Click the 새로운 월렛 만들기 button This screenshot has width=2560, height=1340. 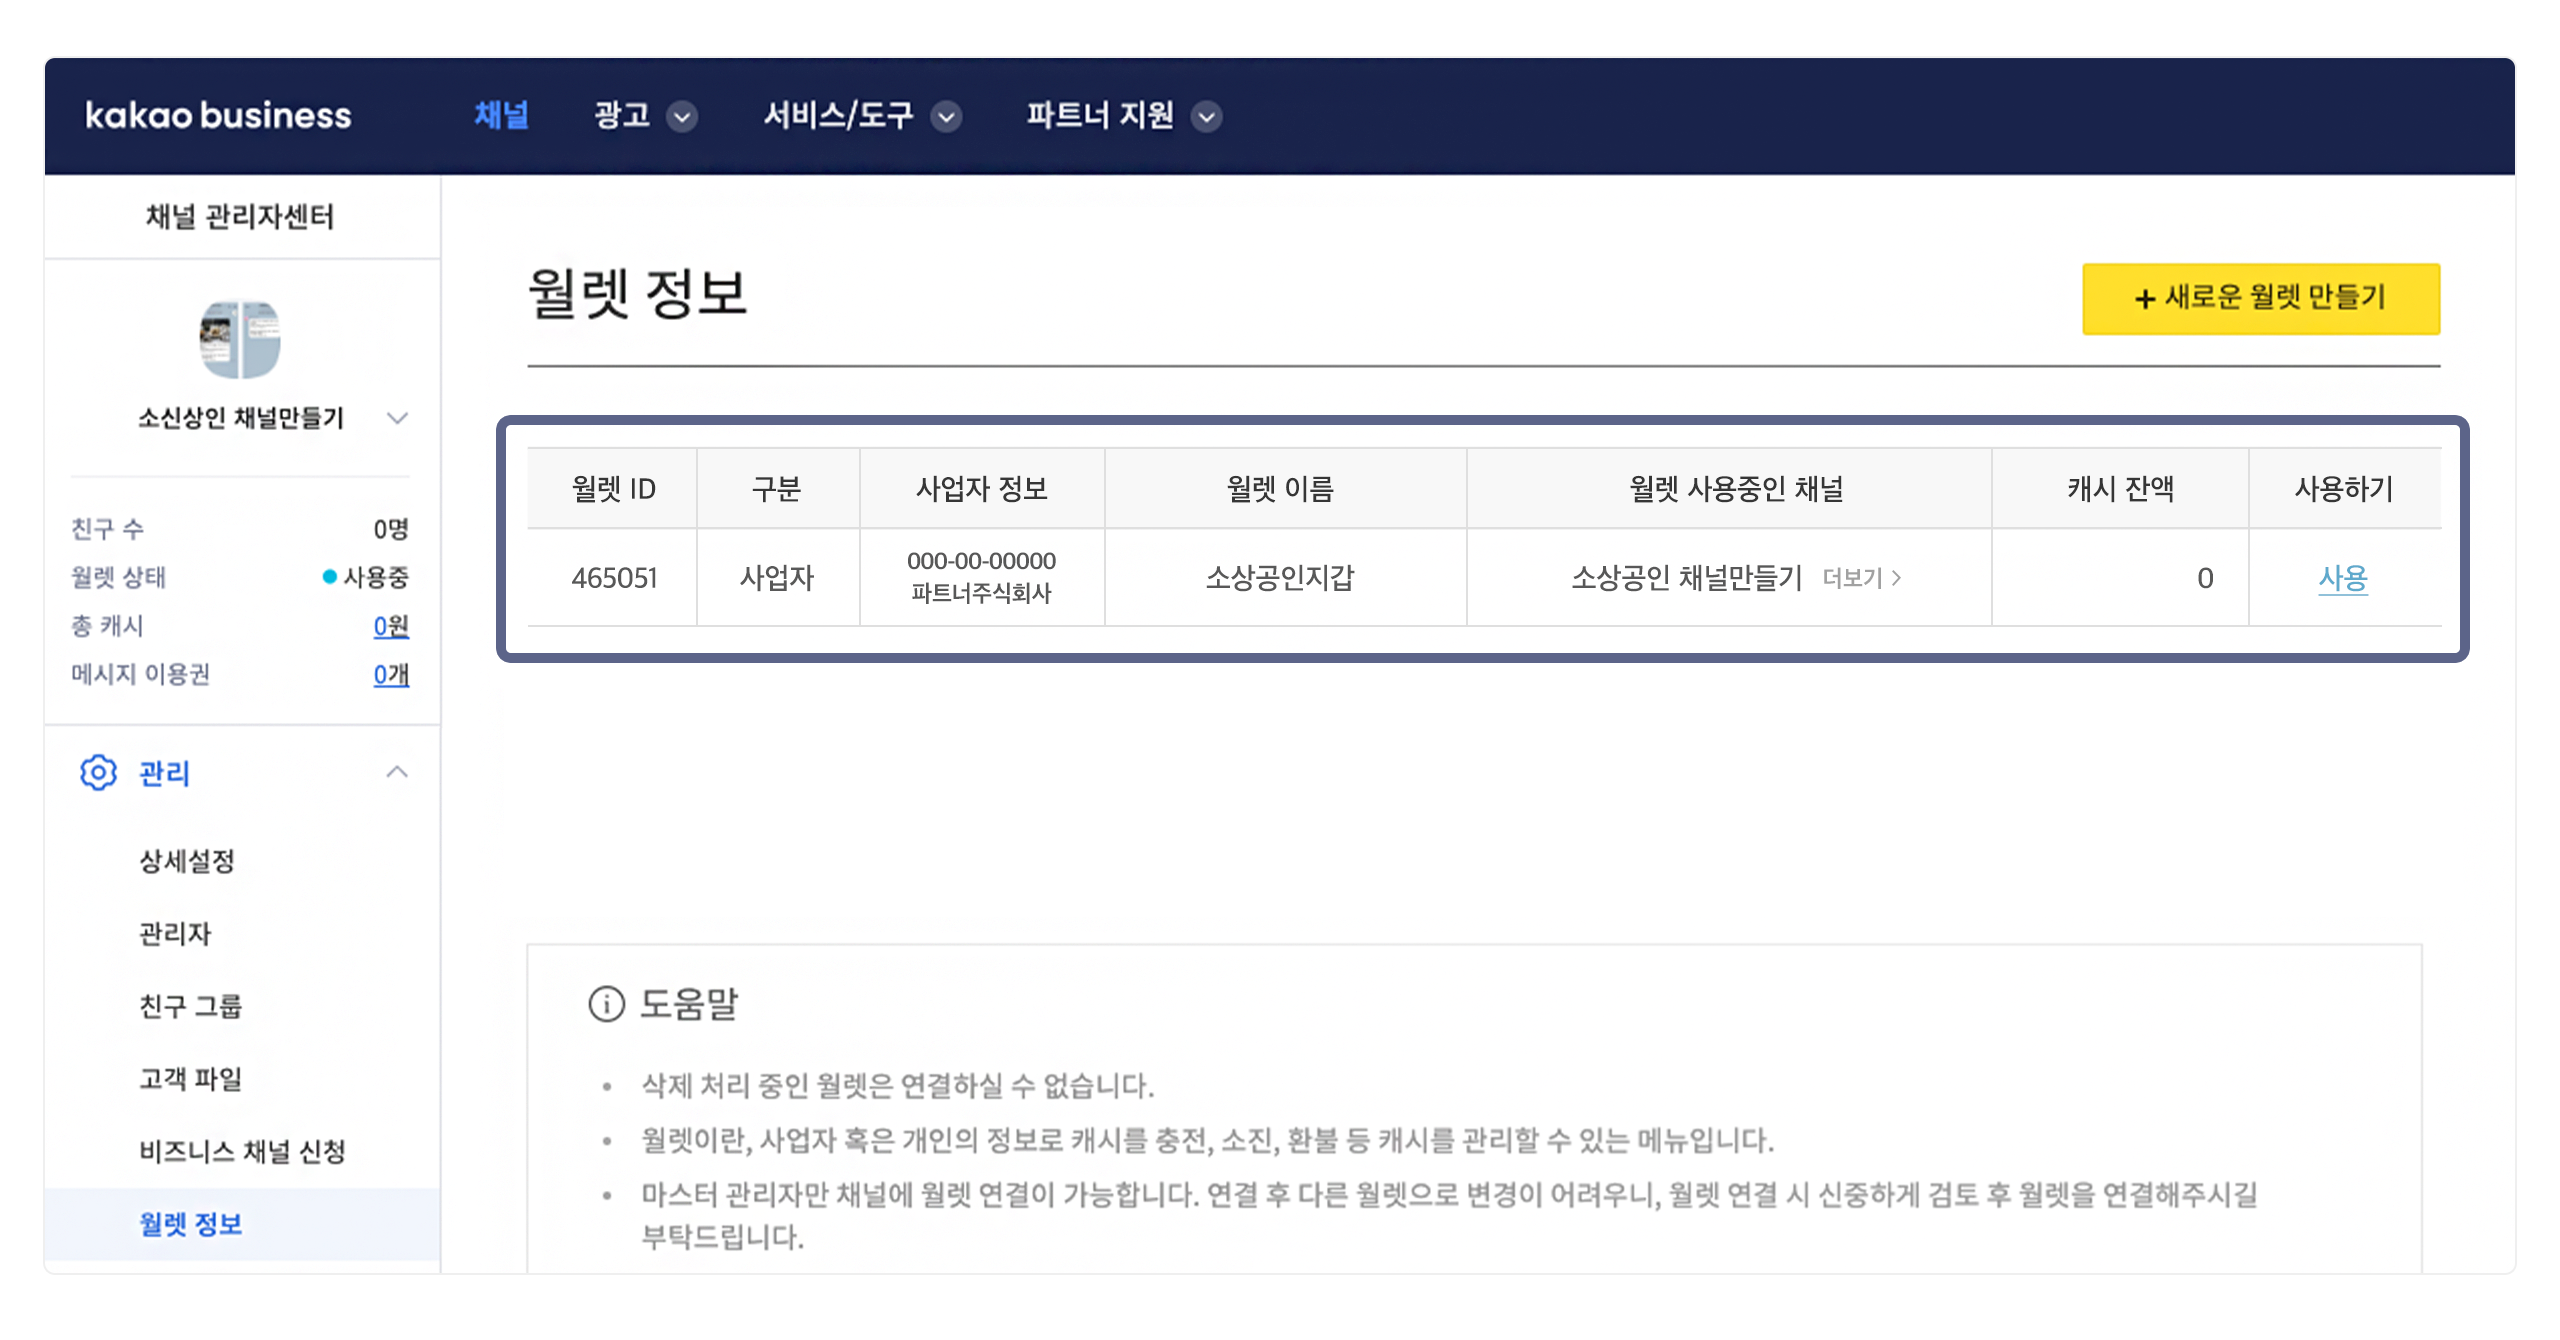click(2260, 298)
